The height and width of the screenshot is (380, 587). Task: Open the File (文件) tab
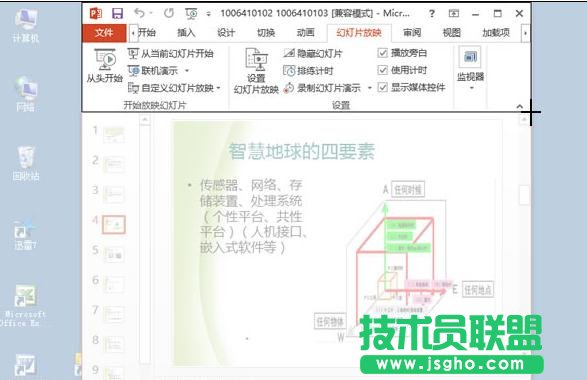(x=104, y=33)
